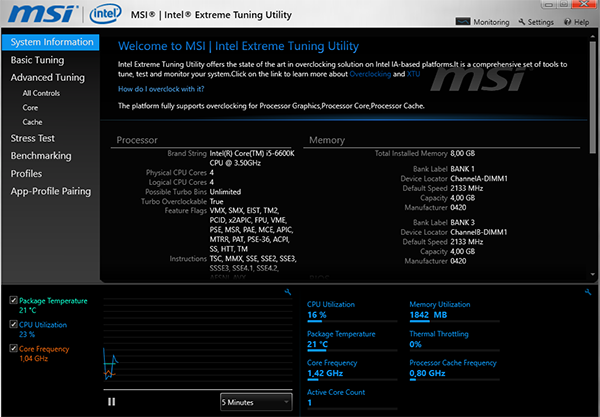
Task: Click the Possible Turbo Bins Unlimited value
Action: (225, 192)
